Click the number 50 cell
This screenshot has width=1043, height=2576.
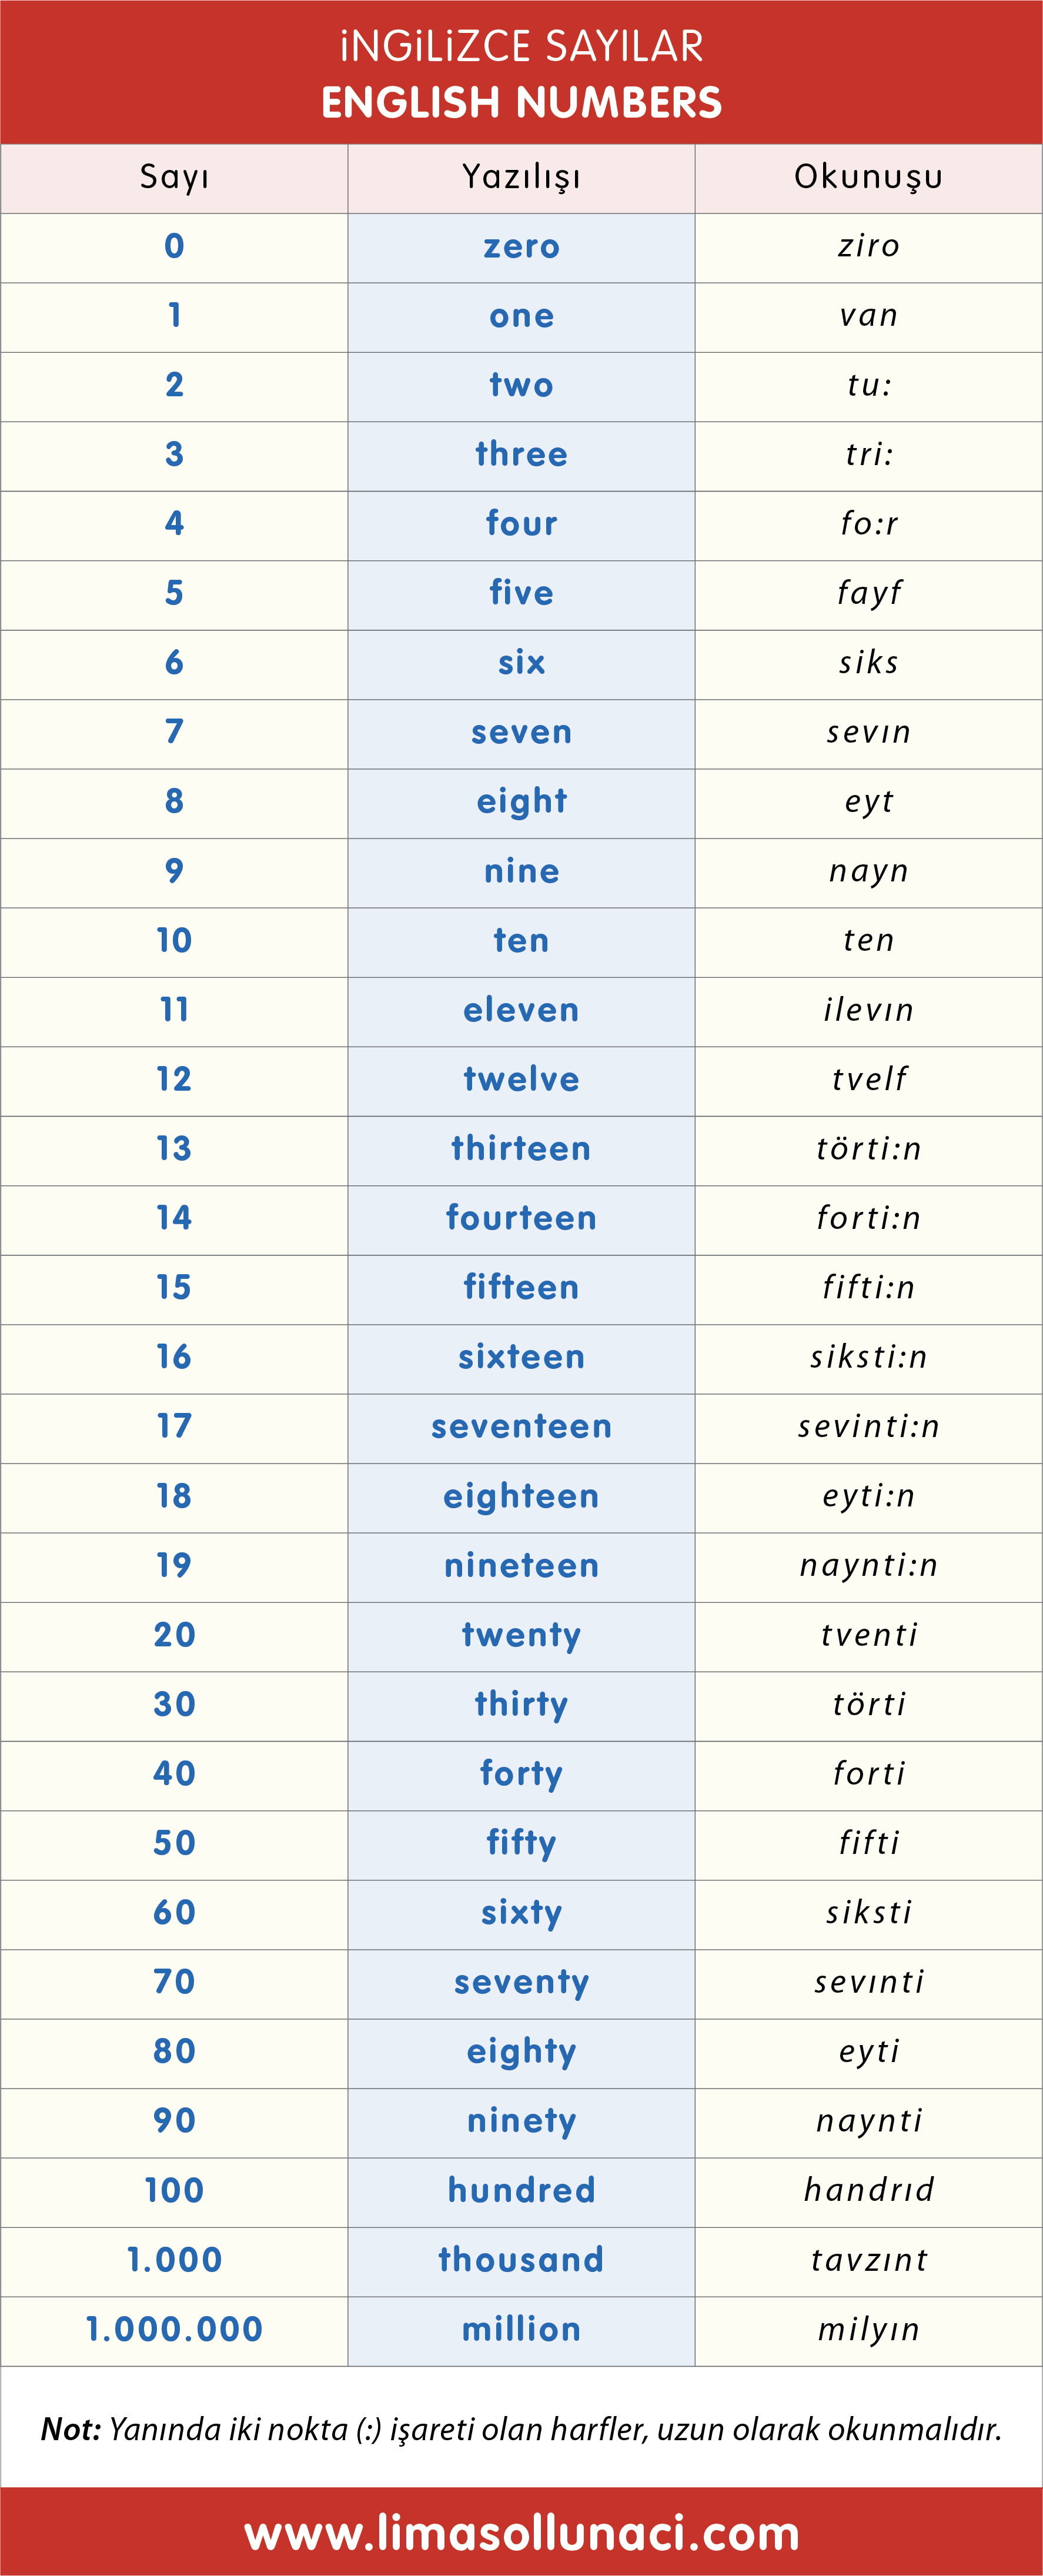pyautogui.click(x=174, y=1843)
